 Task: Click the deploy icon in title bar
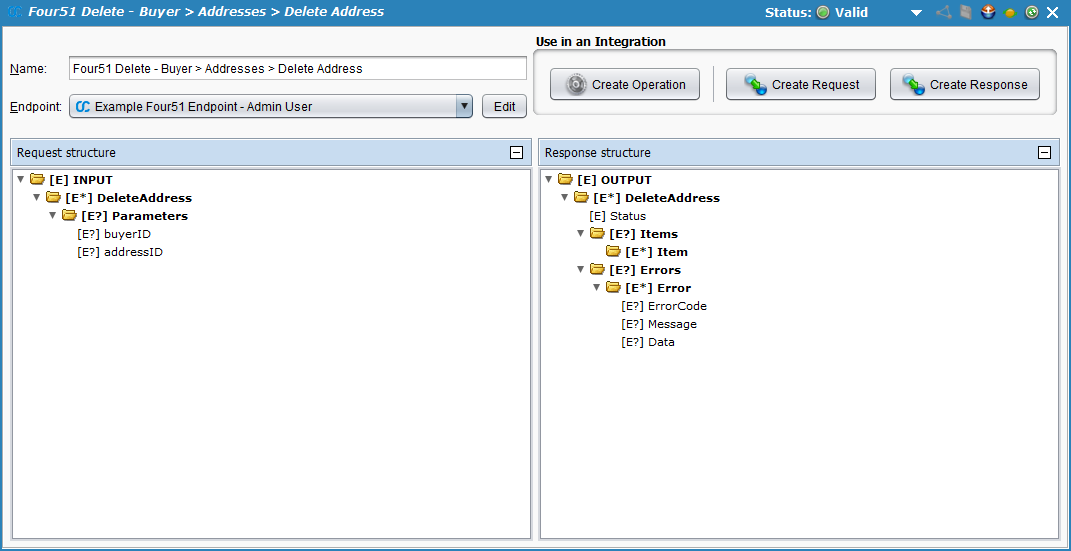988,13
